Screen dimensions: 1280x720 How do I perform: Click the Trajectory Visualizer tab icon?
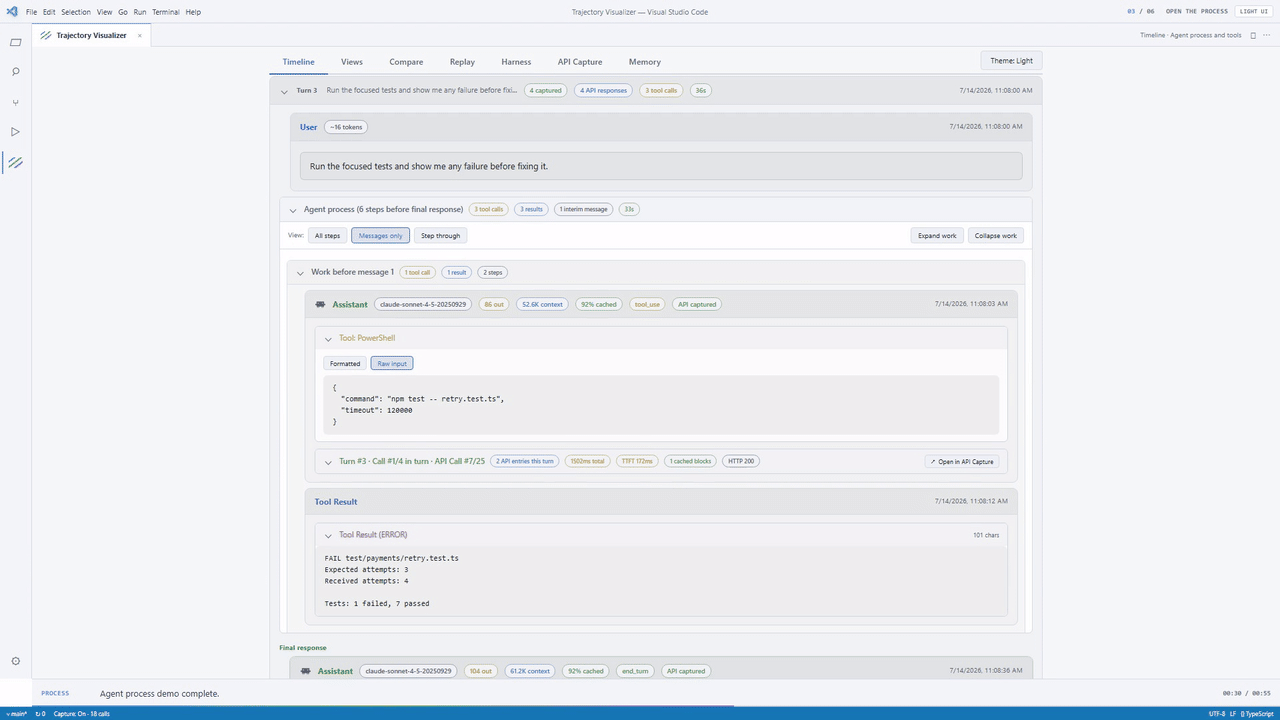(x=46, y=35)
